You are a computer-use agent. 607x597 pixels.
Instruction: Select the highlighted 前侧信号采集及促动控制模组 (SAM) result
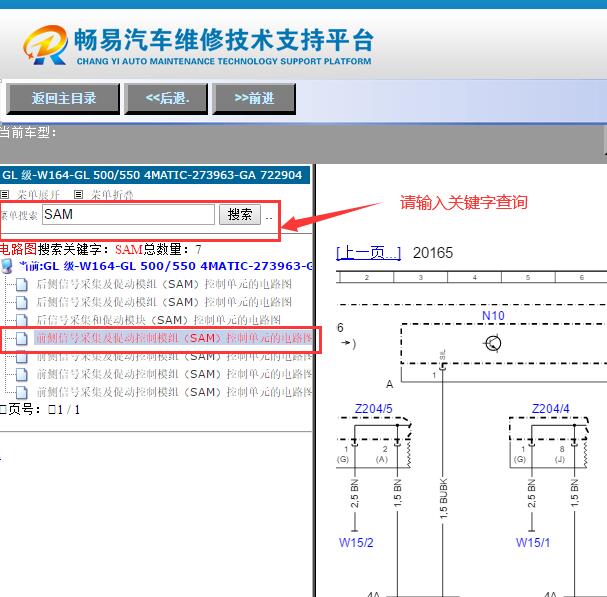coord(173,338)
